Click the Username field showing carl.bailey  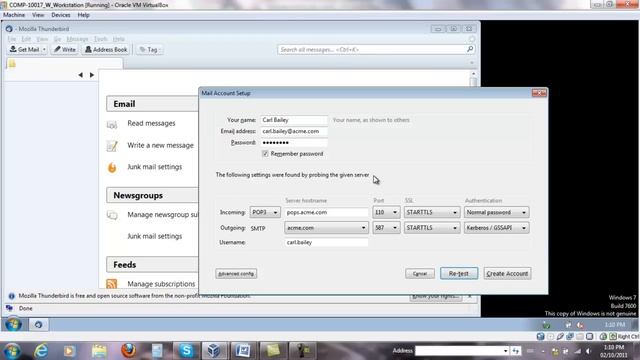326,242
